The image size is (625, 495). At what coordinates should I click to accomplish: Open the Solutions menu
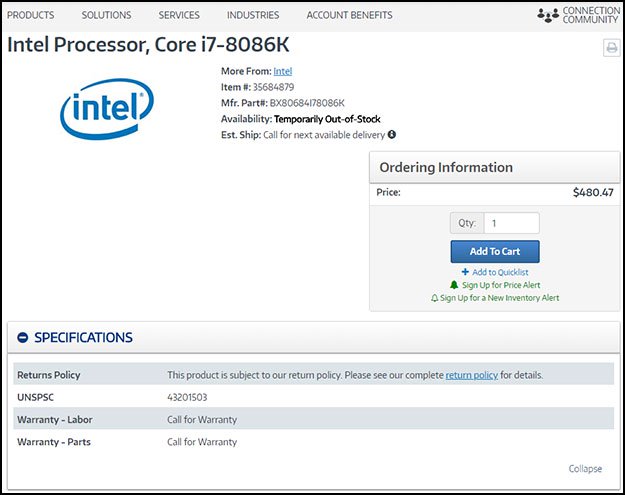click(106, 15)
